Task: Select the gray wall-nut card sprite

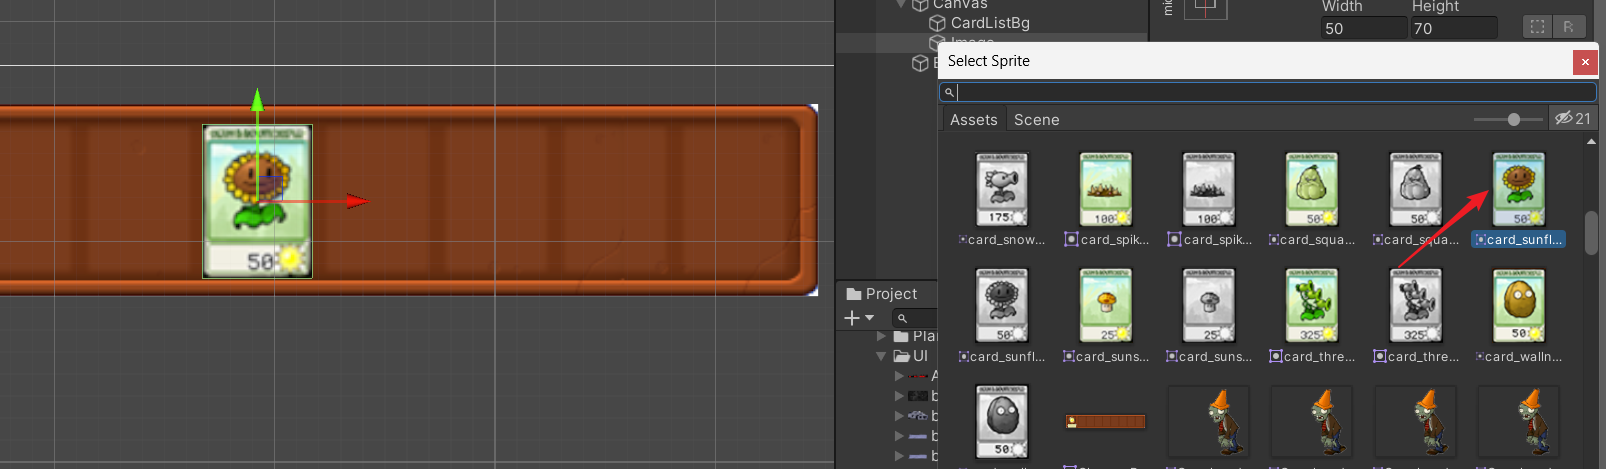Action: pos(1002,422)
